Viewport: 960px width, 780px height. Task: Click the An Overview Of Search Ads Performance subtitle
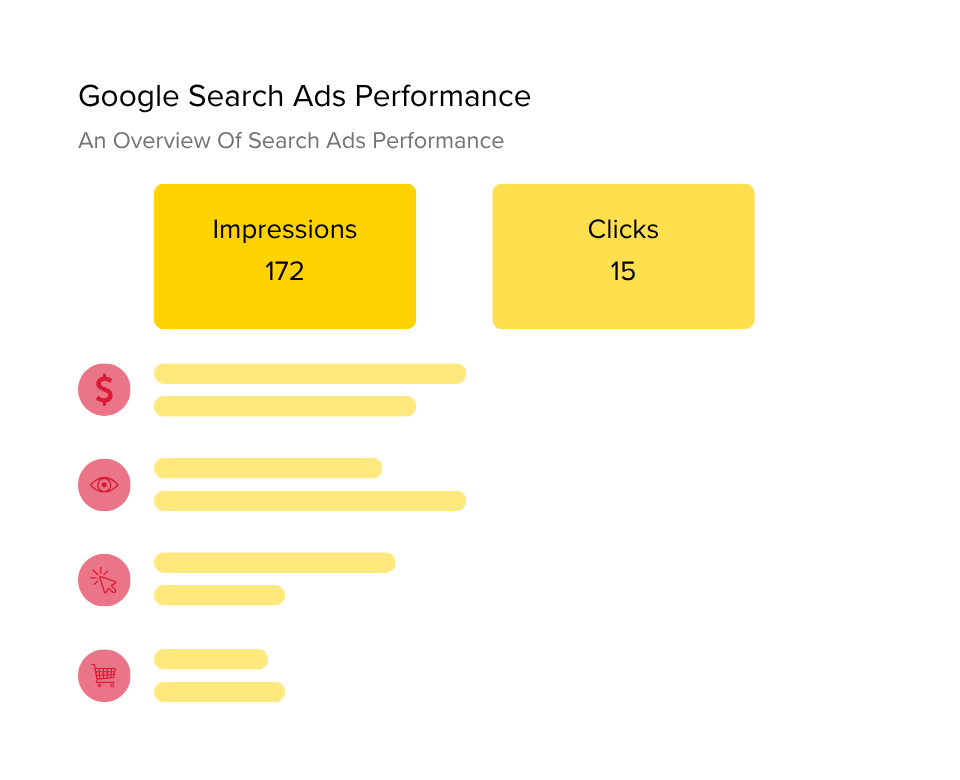pos(291,141)
